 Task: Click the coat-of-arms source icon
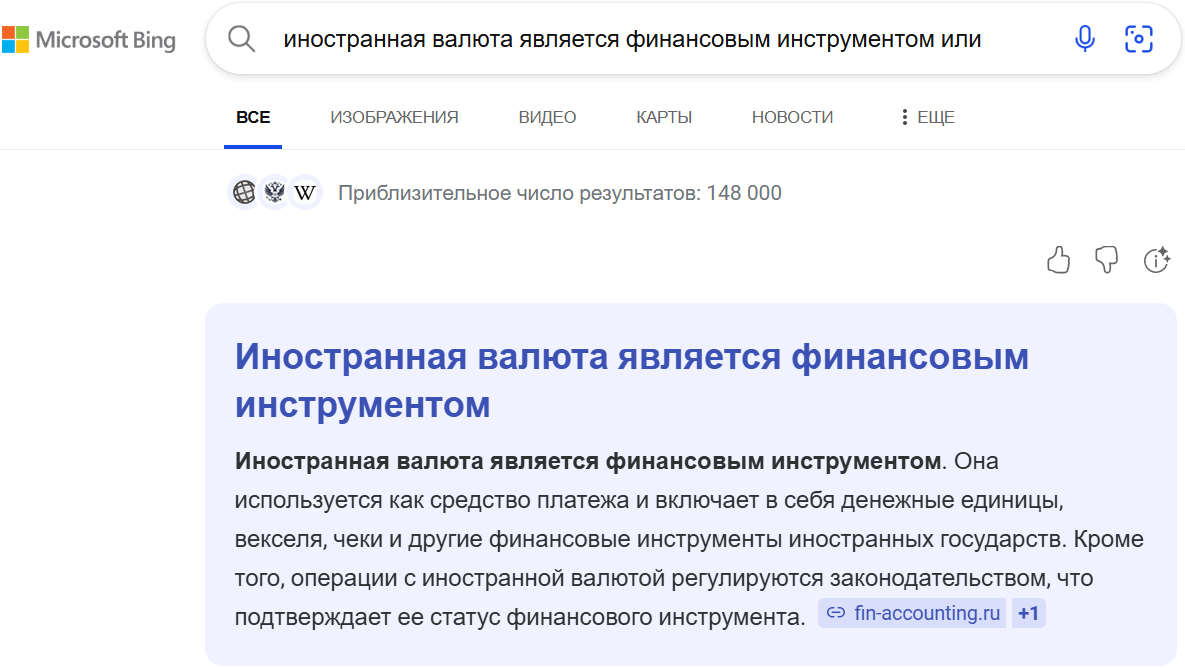coord(274,192)
